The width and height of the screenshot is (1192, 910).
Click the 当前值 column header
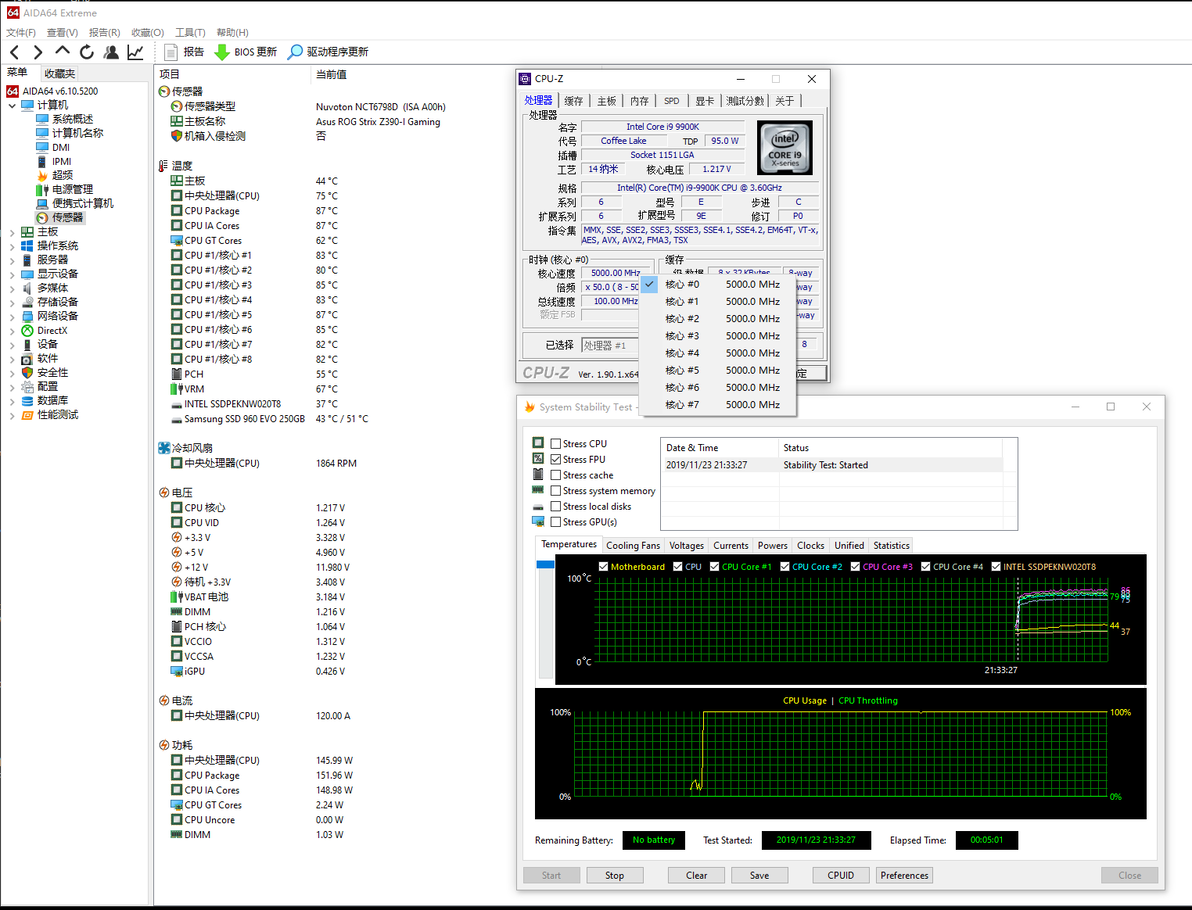click(331, 74)
